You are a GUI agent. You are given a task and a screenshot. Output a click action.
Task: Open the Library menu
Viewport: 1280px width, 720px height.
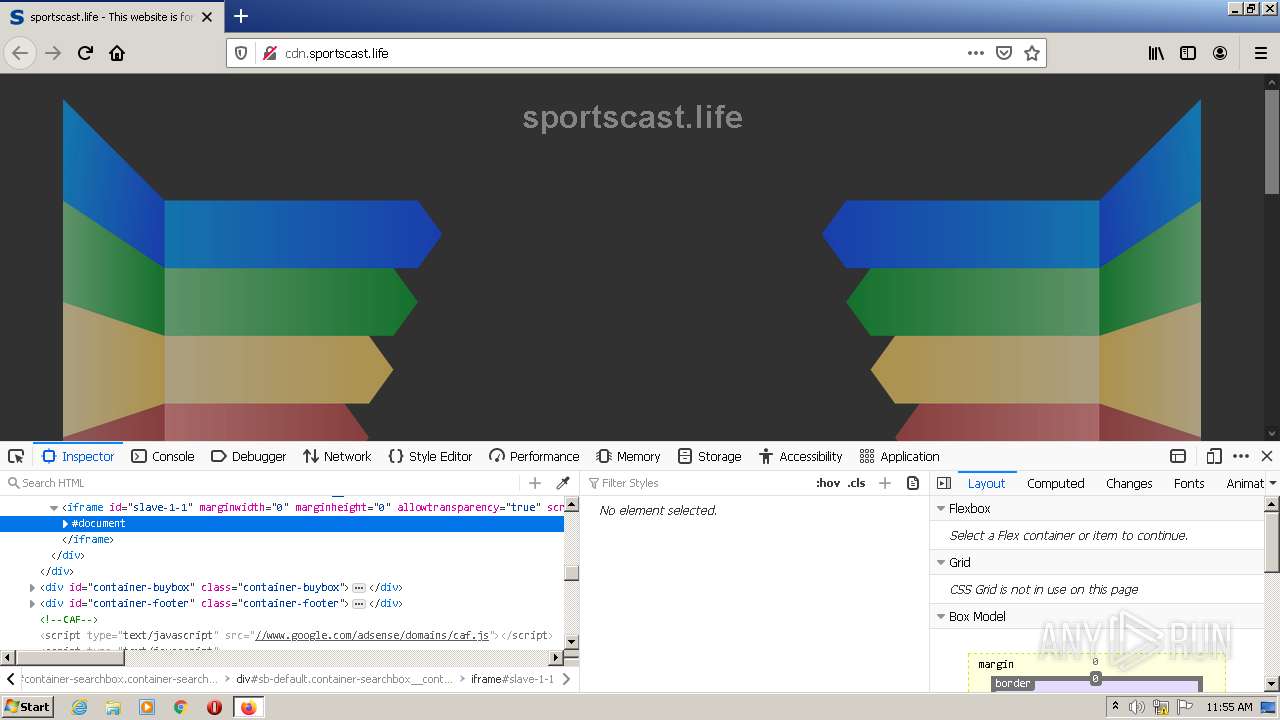coord(1156,53)
